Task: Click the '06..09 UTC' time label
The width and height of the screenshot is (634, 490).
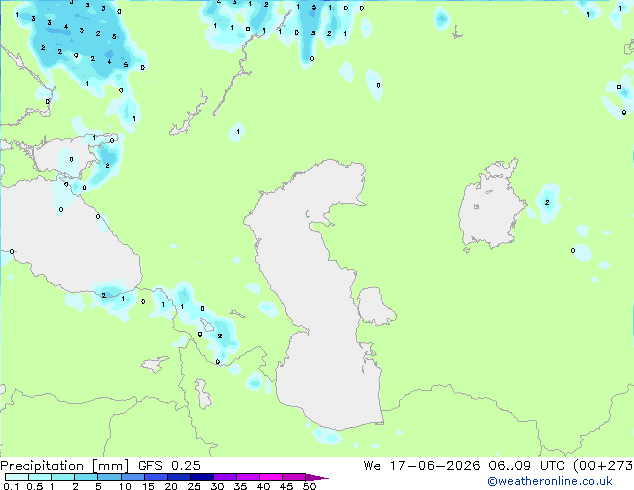Action: (526, 466)
